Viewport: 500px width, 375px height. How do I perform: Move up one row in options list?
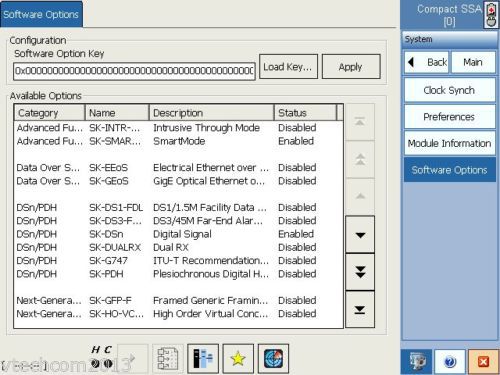(360, 197)
